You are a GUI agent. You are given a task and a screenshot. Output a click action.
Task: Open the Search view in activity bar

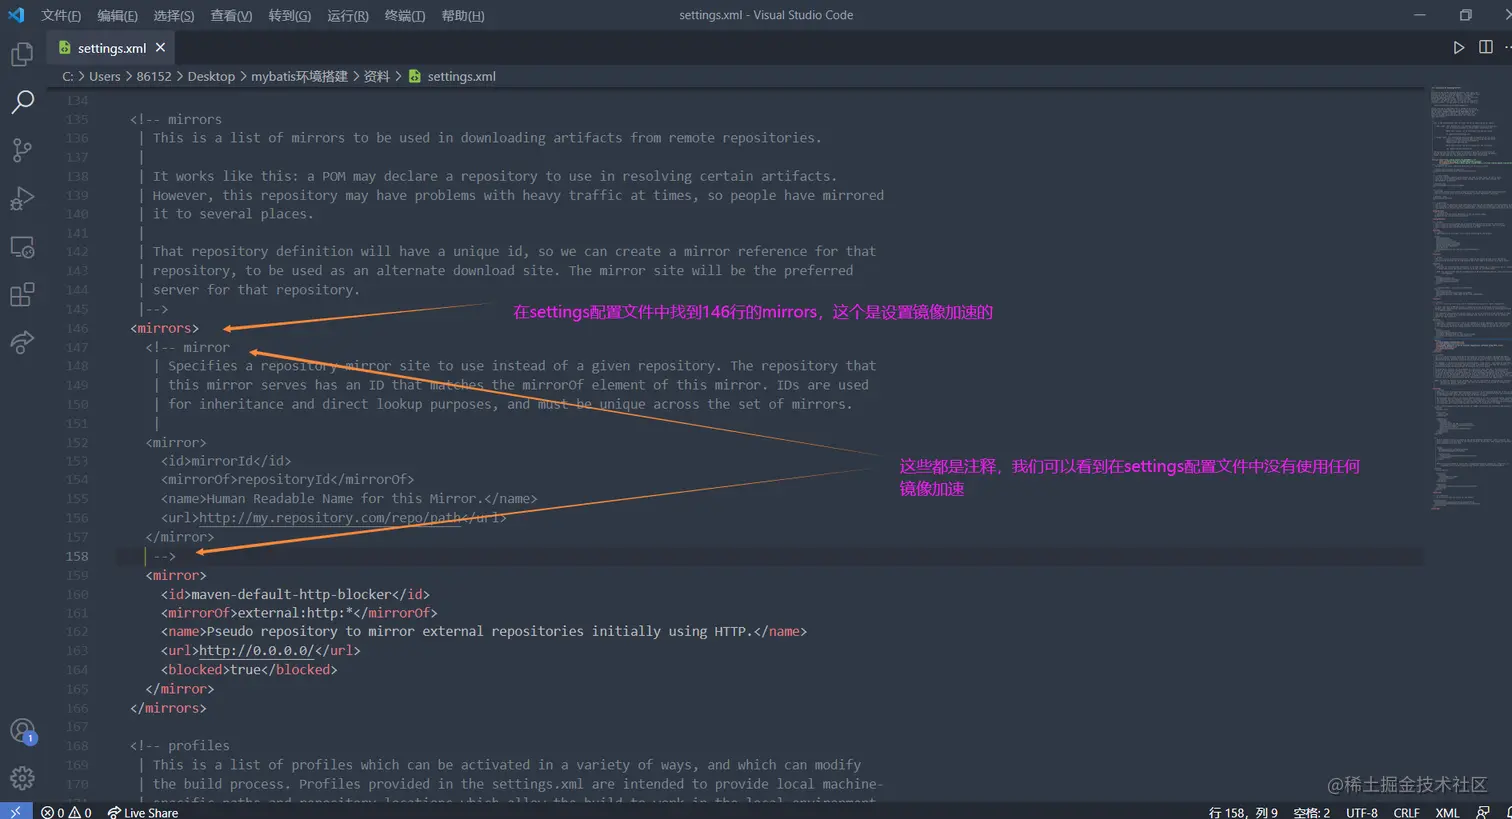22,101
